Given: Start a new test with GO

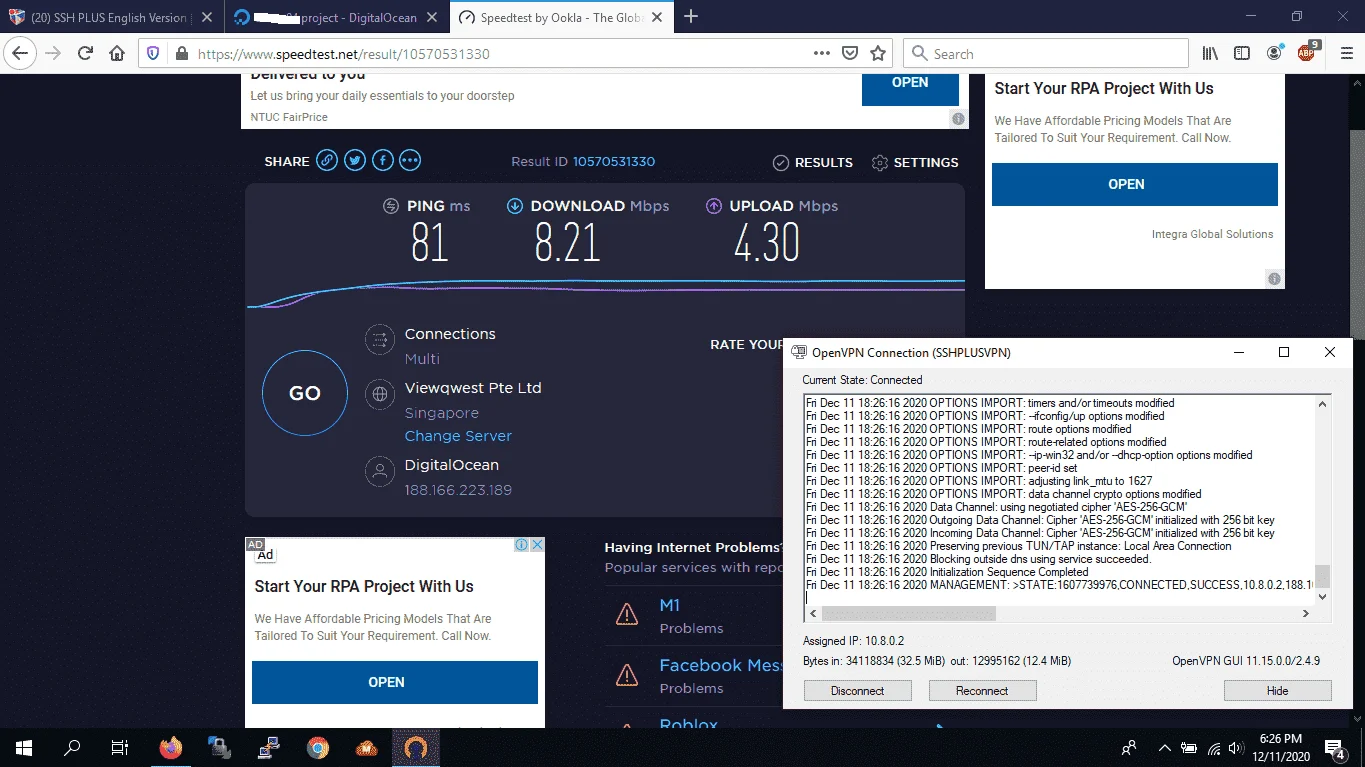Looking at the screenshot, I should [x=305, y=393].
